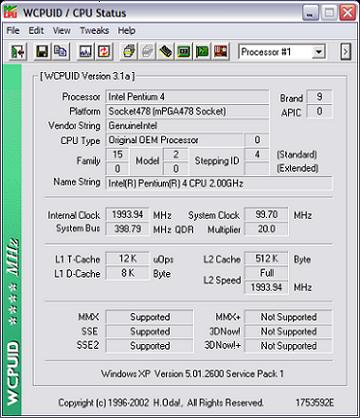The width and height of the screenshot is (360, 418).
Task: Open the File menu
Action: [13, 31]
